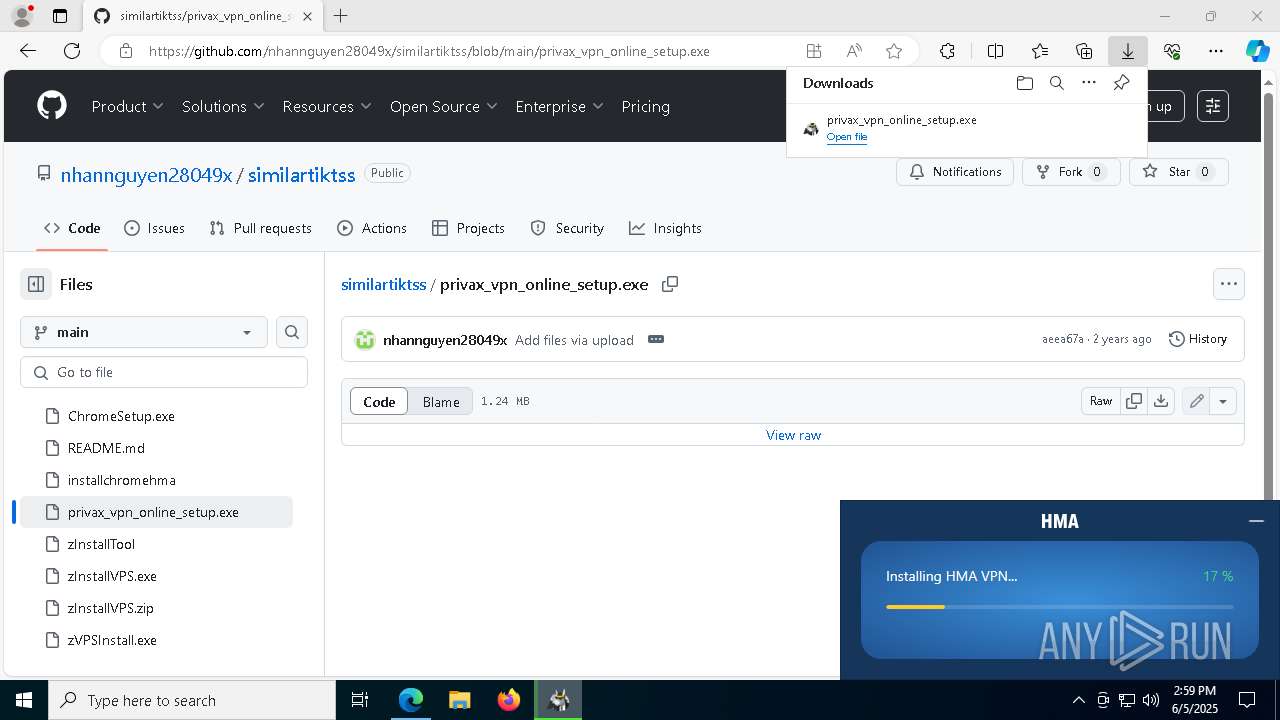1280x720 pixels.
Task: Open similartiktss repository link in header
Action: click(301, 175)
